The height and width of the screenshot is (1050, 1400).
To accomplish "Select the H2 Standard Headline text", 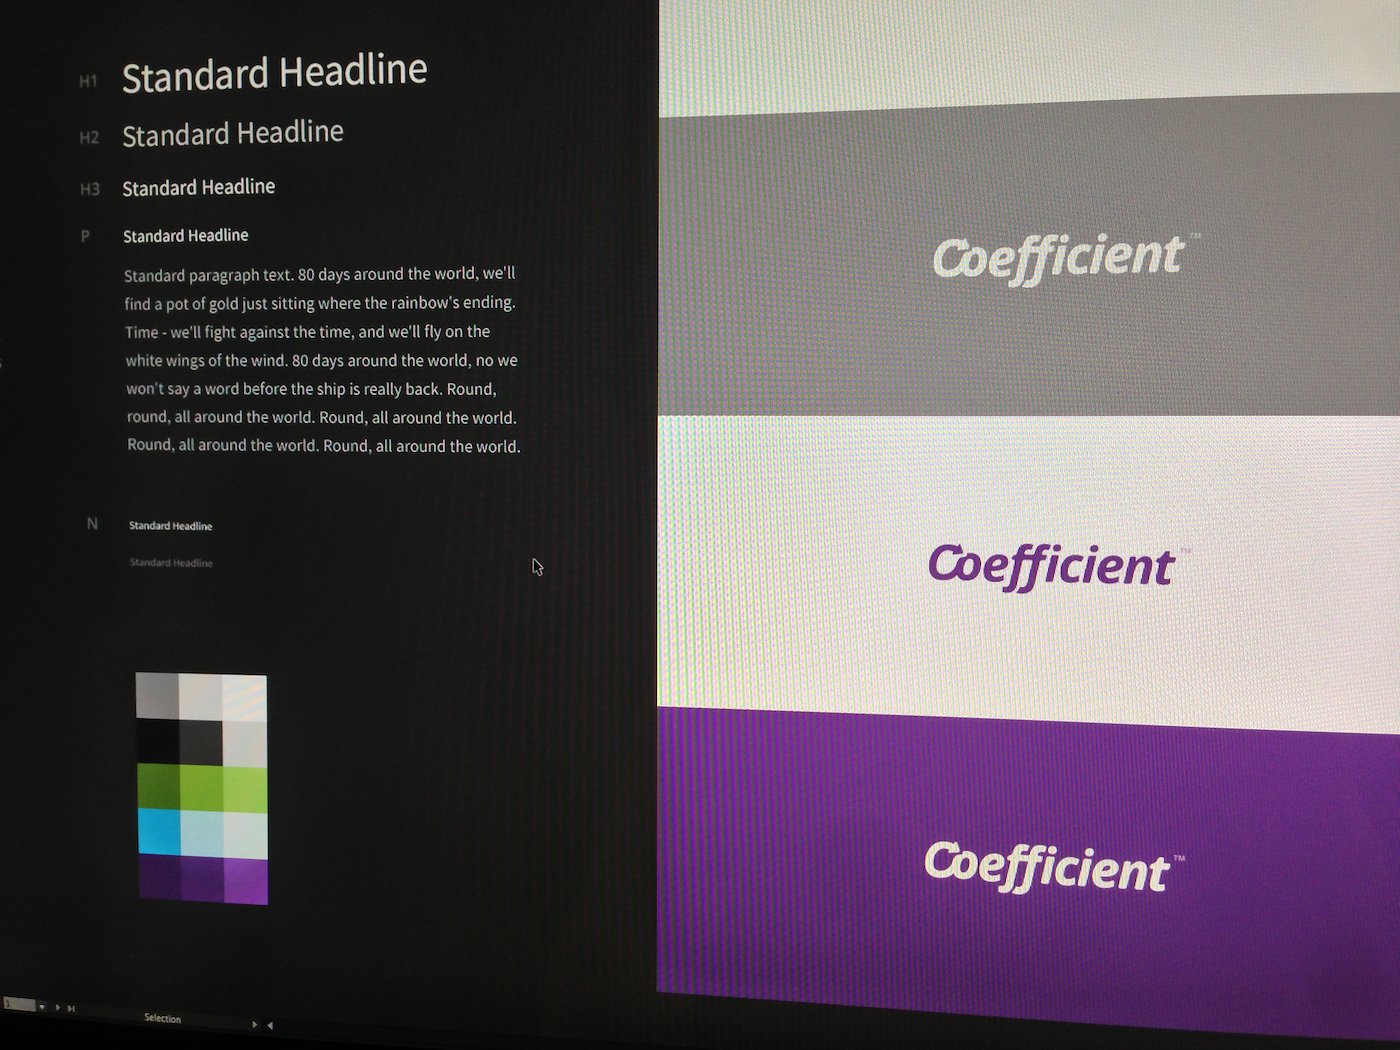I will click(233, 133).
